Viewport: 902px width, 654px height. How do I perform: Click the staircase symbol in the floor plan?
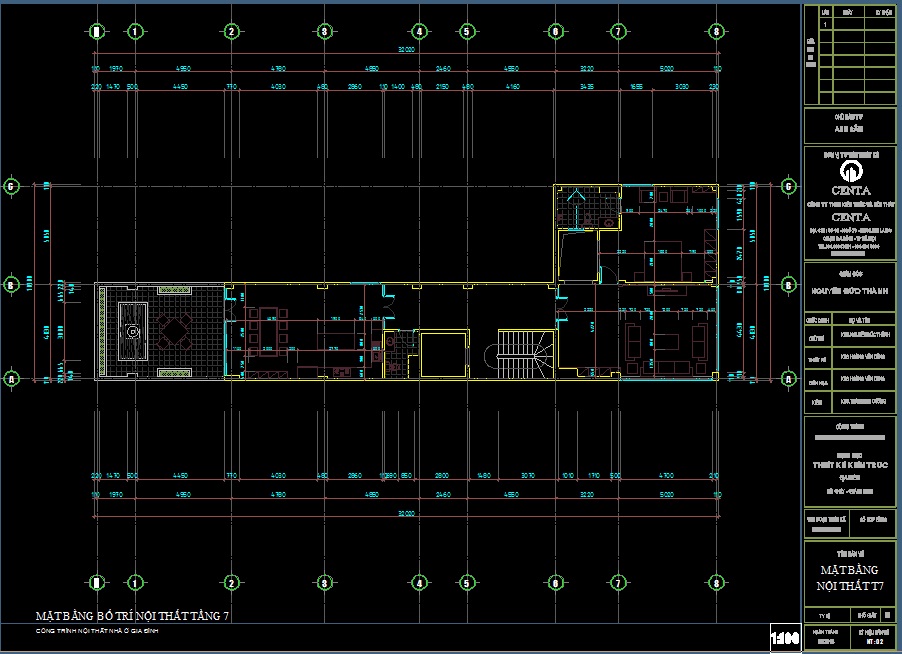click(524, 354)
